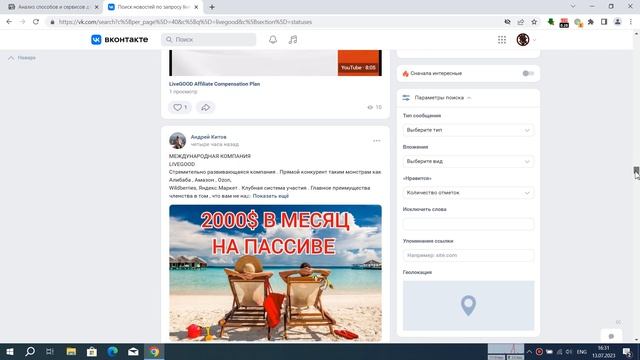Share the LiveGOOD video post

coord(205,107)
